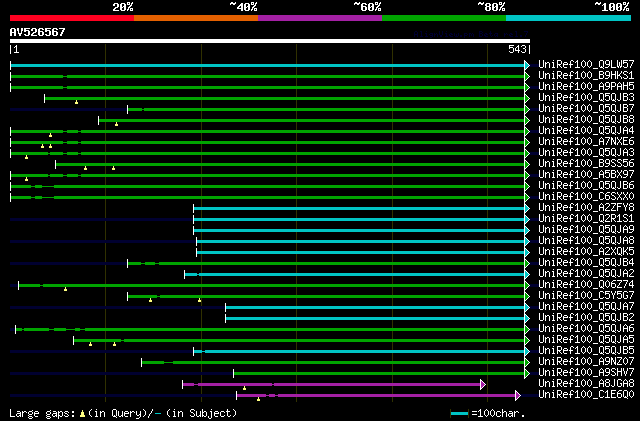Select the UniRef100_A8JGA8 label
The image size is (640, 421).
pyautogui.click(x=586, y=384)
